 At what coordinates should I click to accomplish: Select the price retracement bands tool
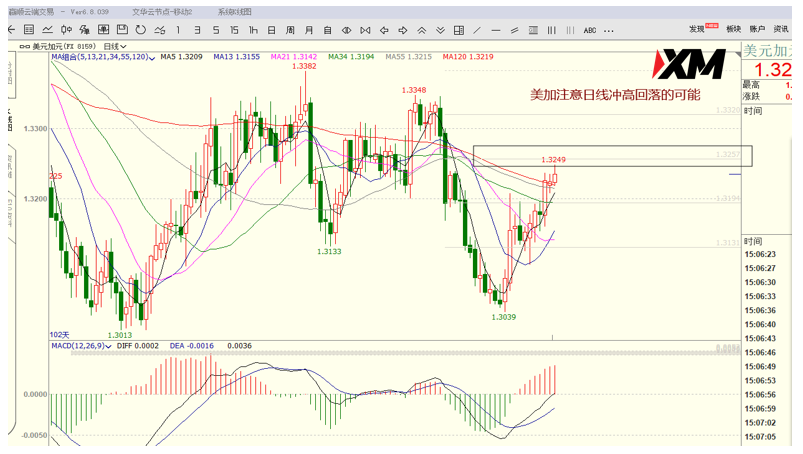[533, 30]
